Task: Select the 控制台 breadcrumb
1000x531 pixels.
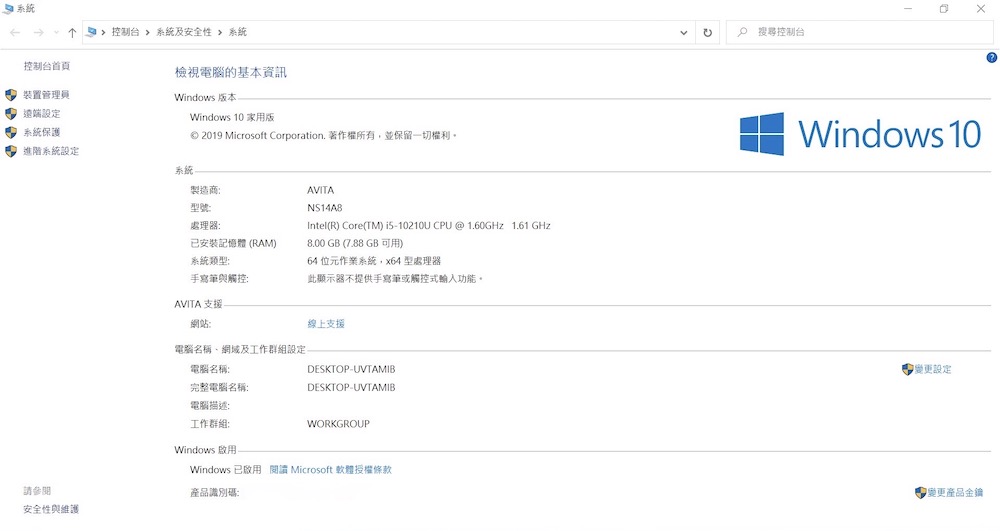Action: tap(126, 32)
